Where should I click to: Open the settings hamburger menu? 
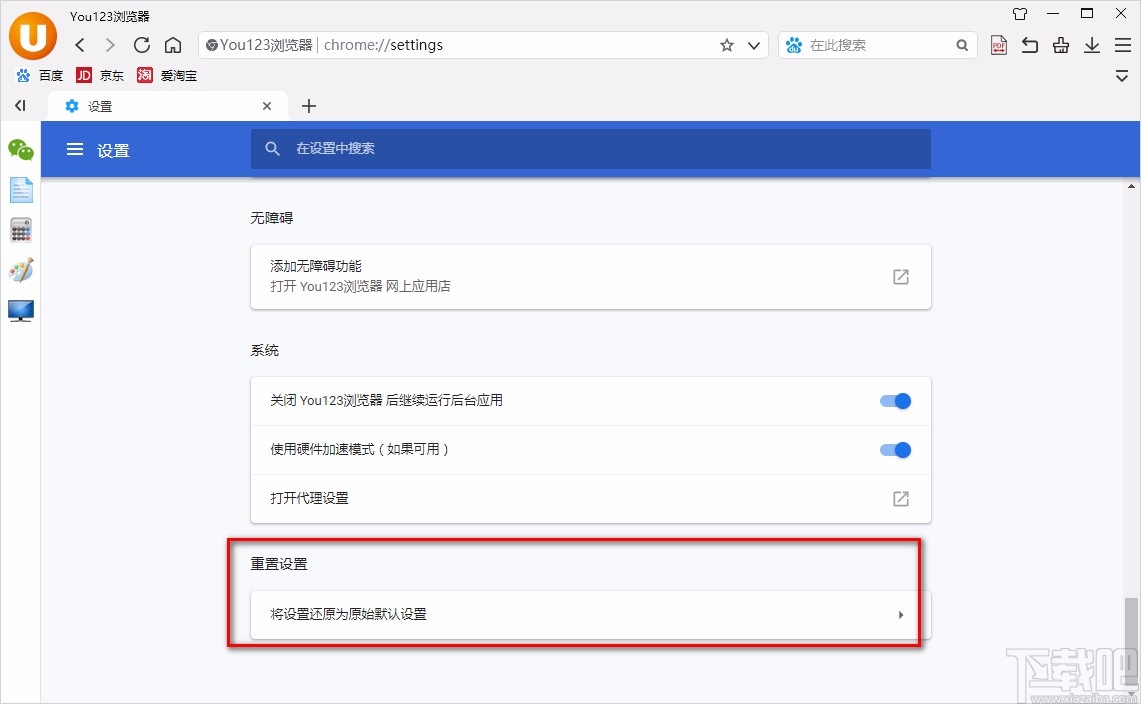tap(74, 150)
